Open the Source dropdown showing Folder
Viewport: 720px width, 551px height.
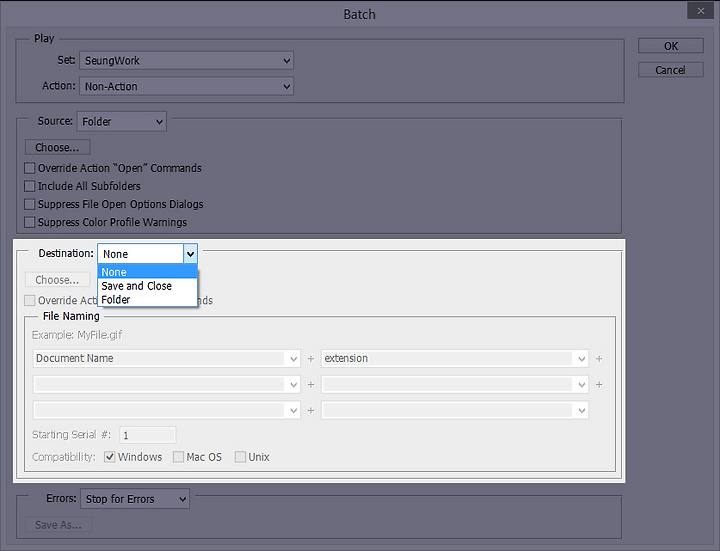coord(122,122)
